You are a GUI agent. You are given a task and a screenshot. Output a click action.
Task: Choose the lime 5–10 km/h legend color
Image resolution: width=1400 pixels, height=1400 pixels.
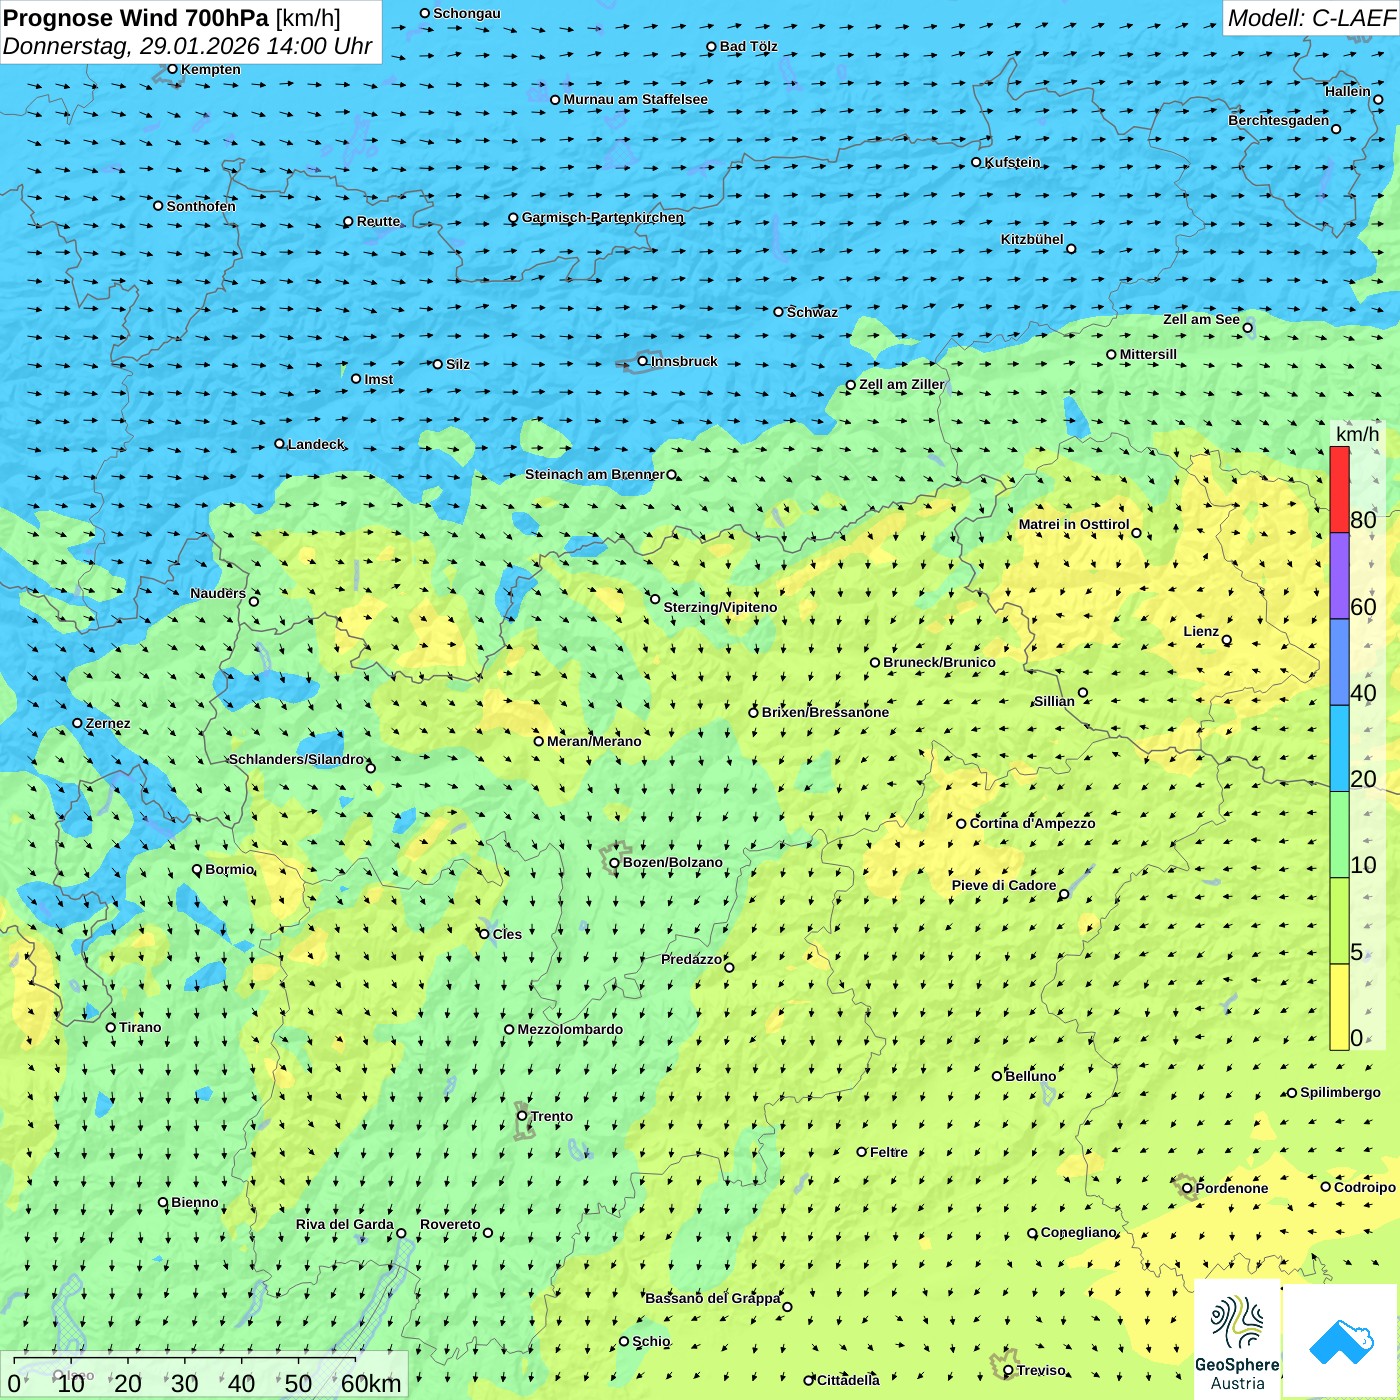[1339, 921]
